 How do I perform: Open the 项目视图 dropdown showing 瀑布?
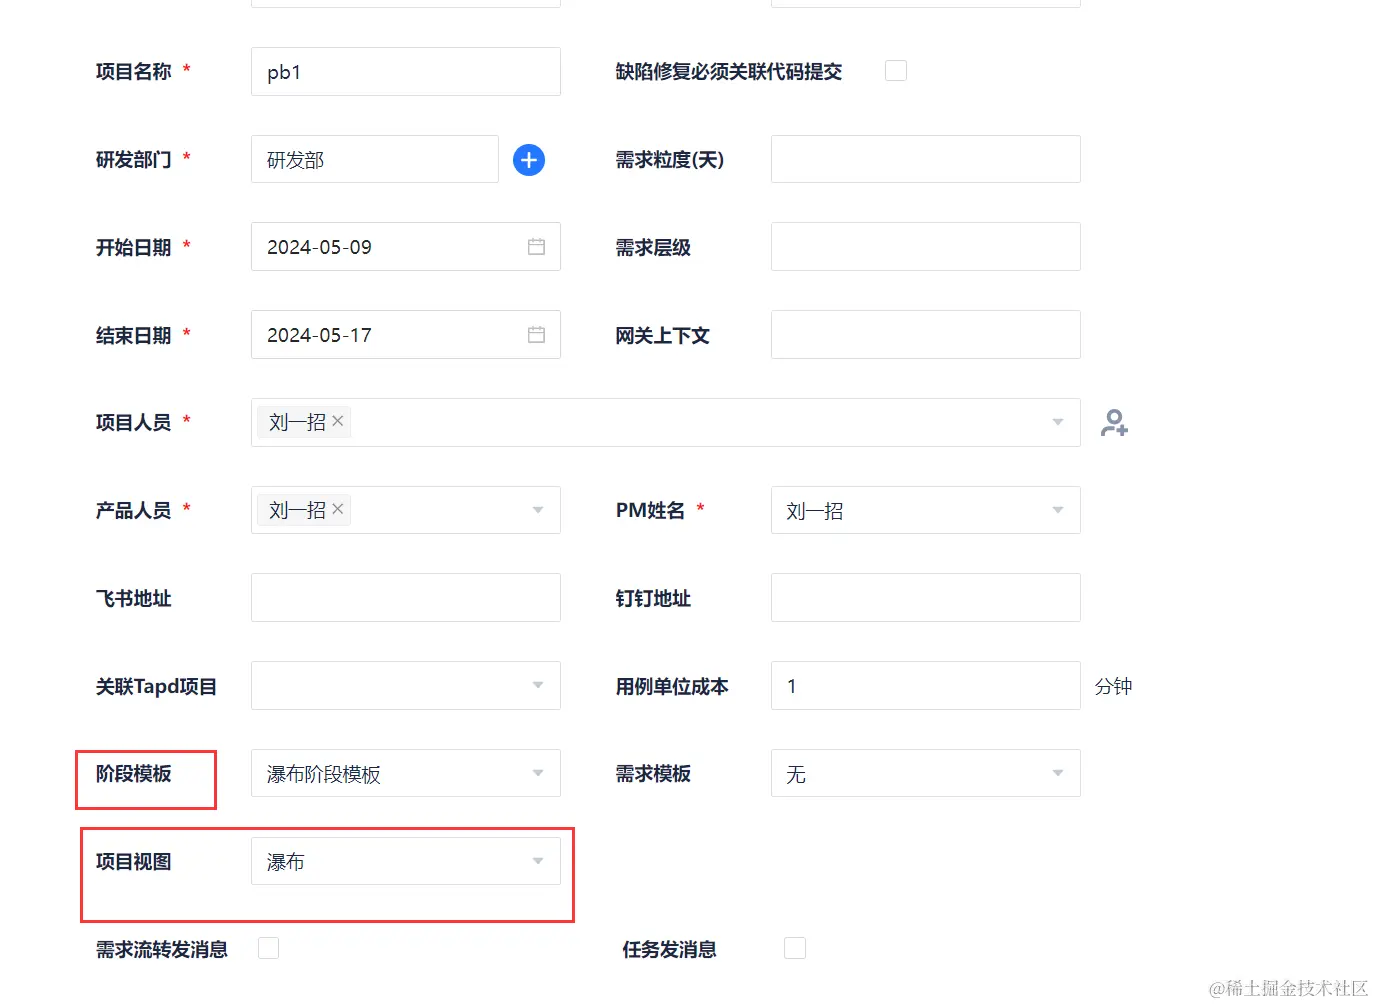coord(406,861)
